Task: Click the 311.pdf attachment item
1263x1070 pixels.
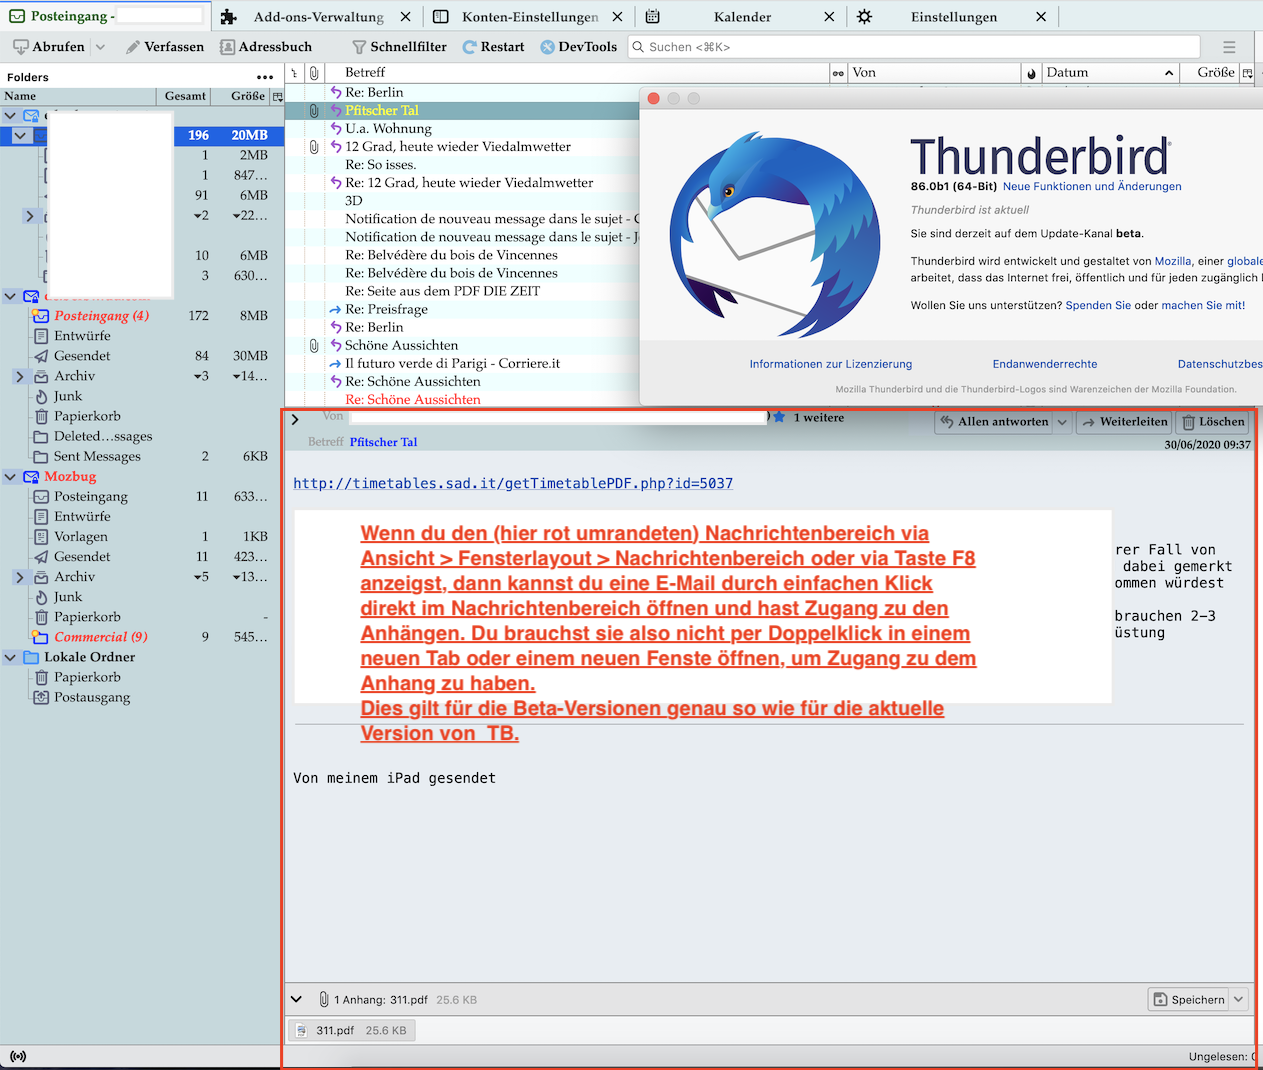Action: click(x=352, y=1030)
